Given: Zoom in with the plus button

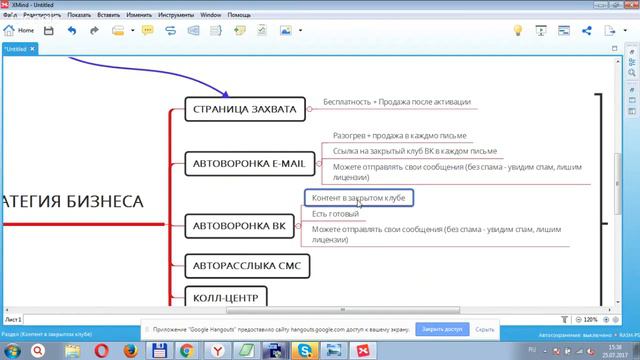Looking at the screenshot, I should (x=606, y=320).
